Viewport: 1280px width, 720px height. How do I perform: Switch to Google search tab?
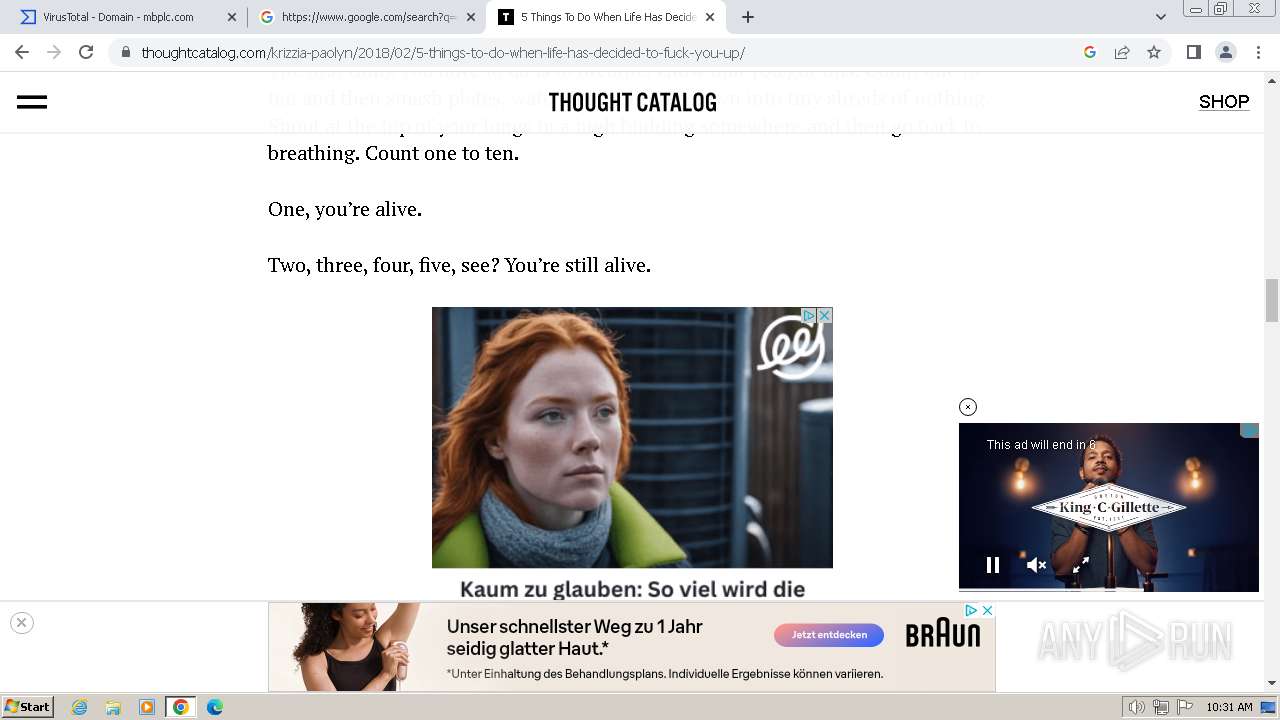point(367,17)
